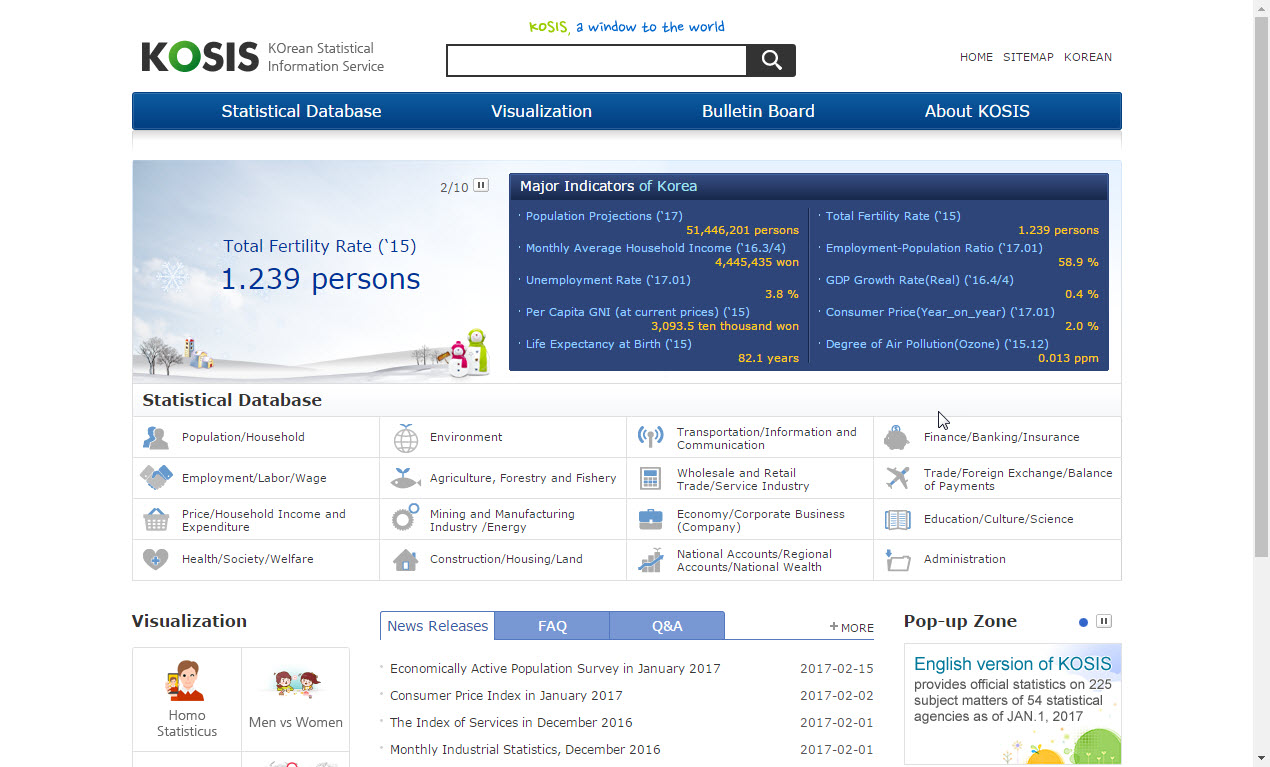Click the Construction/Housing/Land house icon
This screenshot has height=767, width=1270.
(x=405, y=559)
